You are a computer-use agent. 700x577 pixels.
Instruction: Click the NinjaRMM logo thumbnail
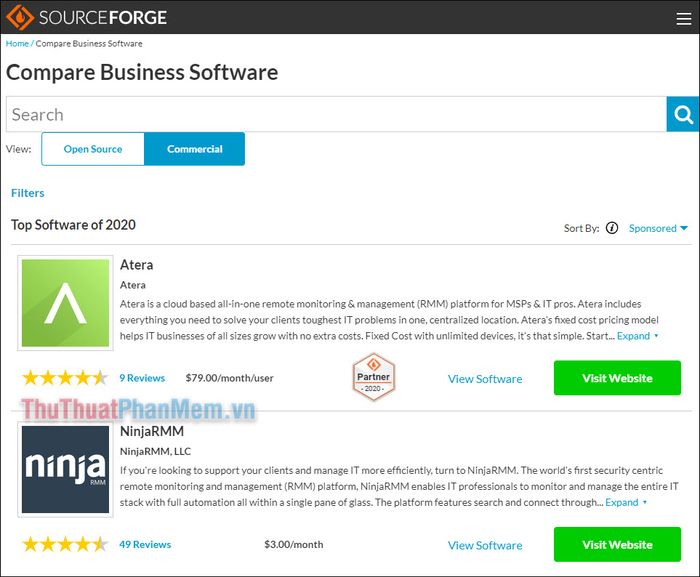coord(65,469)
